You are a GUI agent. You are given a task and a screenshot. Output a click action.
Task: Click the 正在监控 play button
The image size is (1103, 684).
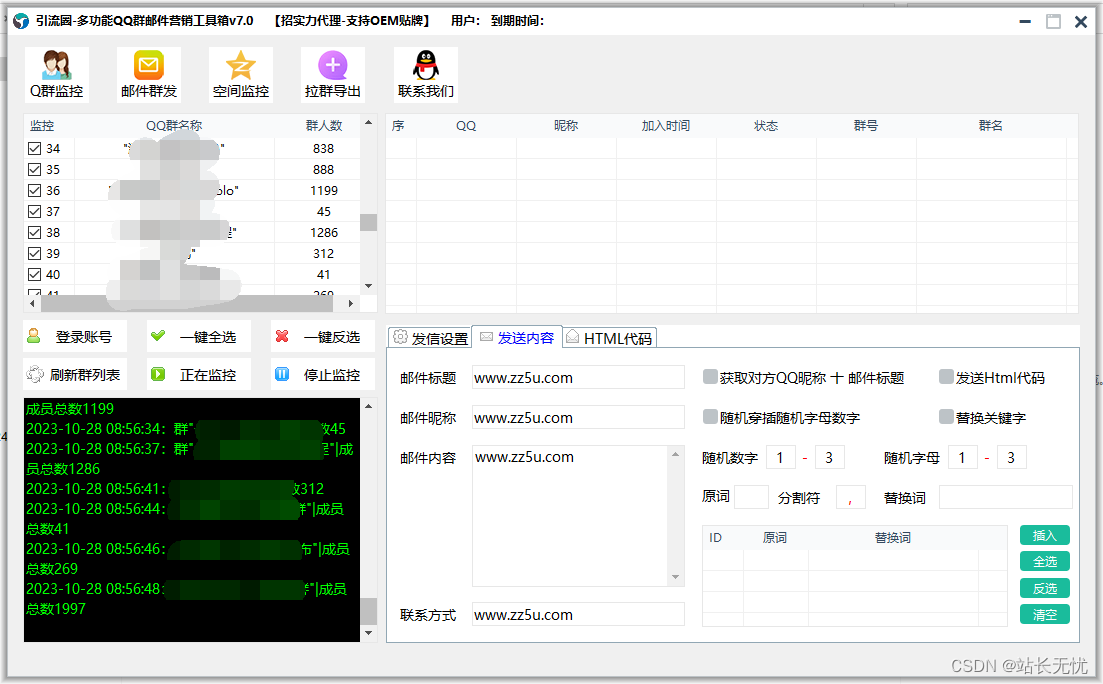199,374
